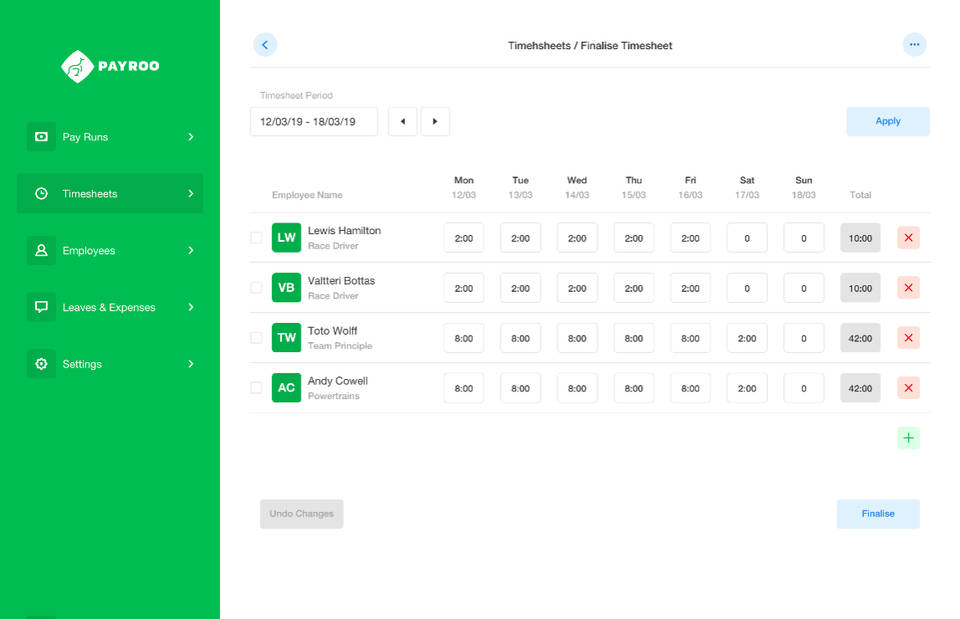Click the Employee Name column header

tap(307, 195)
